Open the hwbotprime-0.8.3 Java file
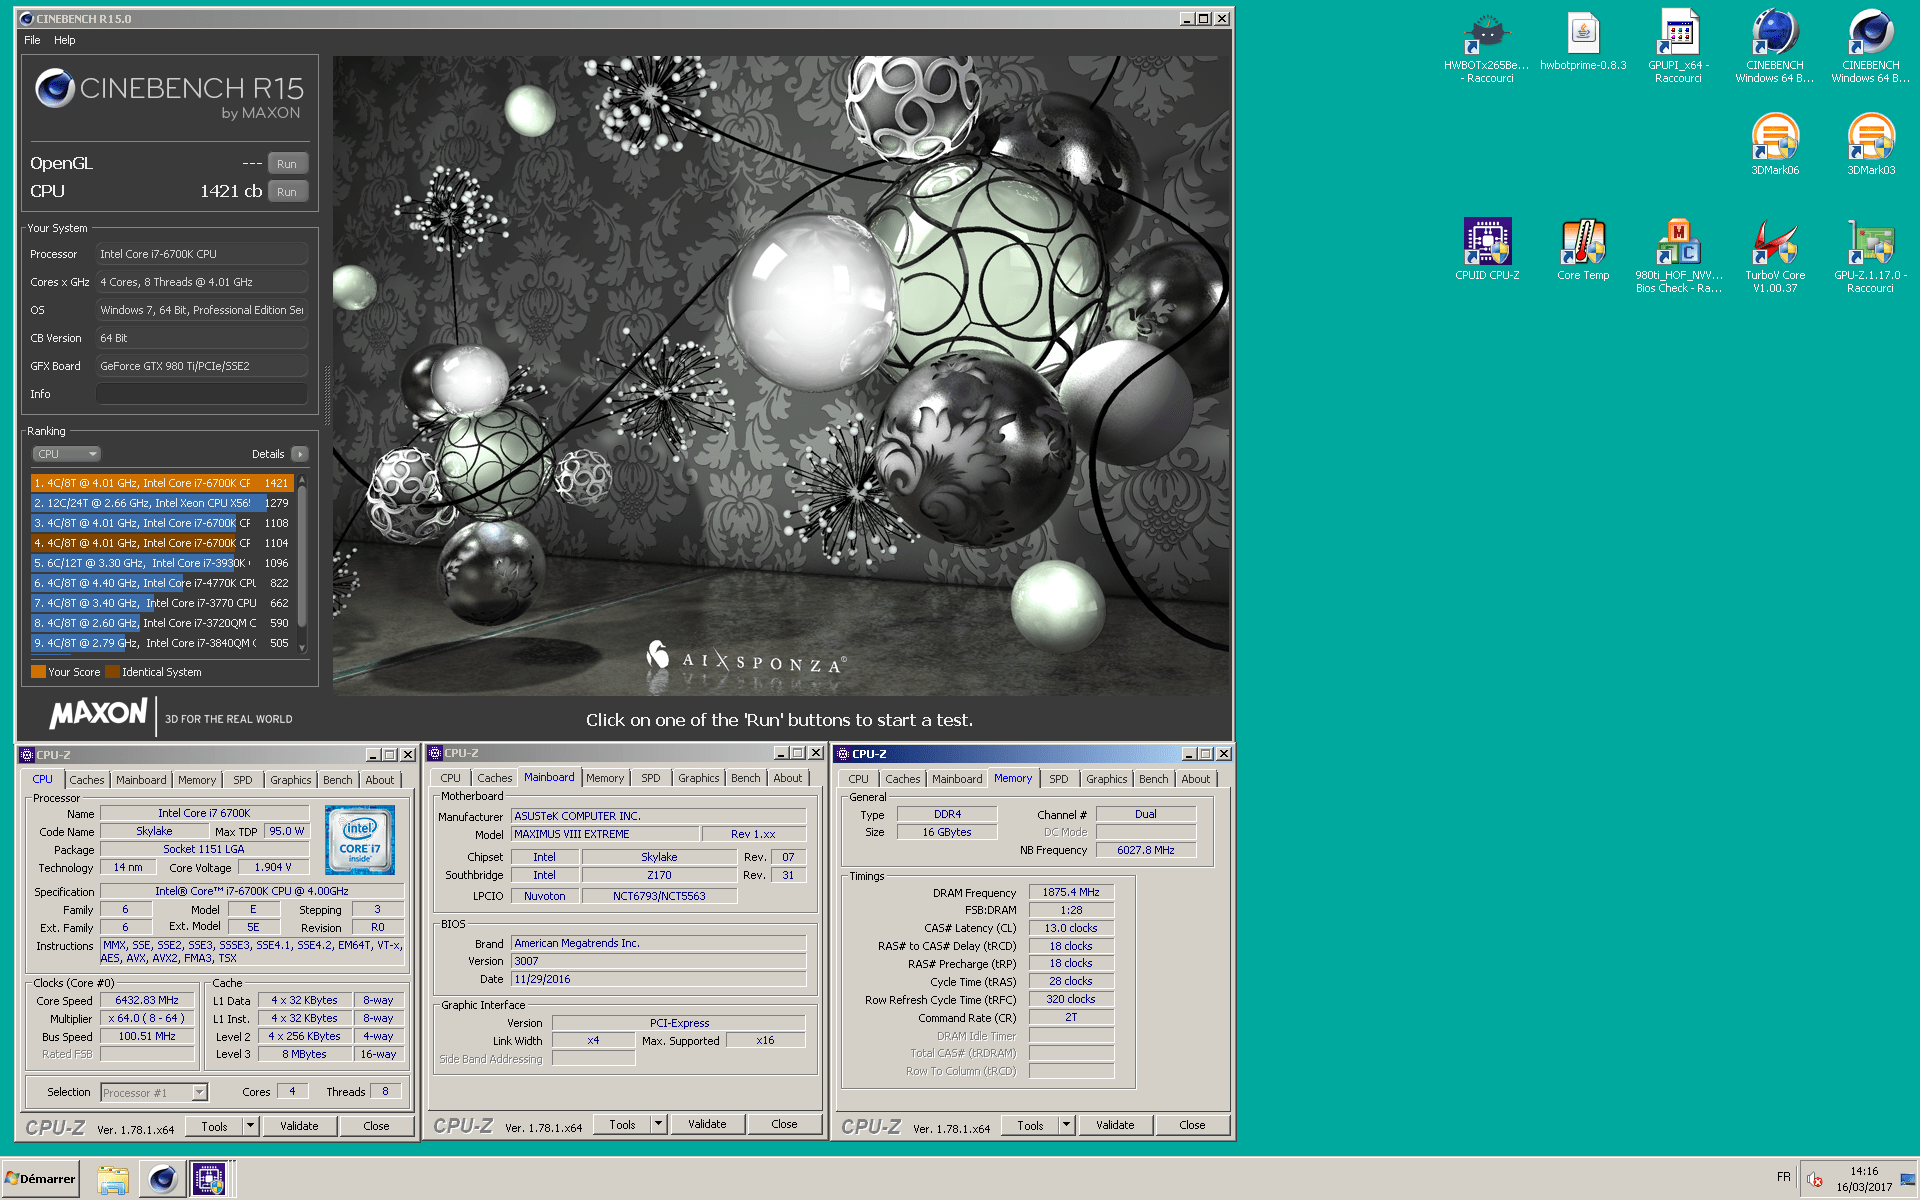 1582,34
